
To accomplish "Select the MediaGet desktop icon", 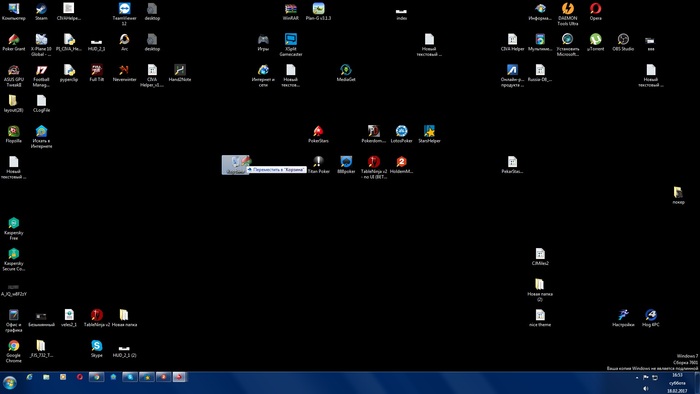I will 346,74.
